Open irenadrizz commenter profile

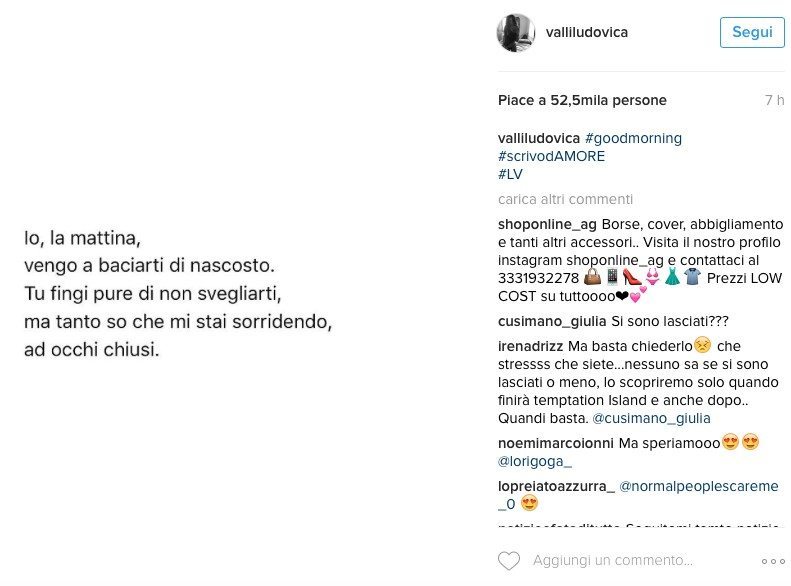(530, 346)
